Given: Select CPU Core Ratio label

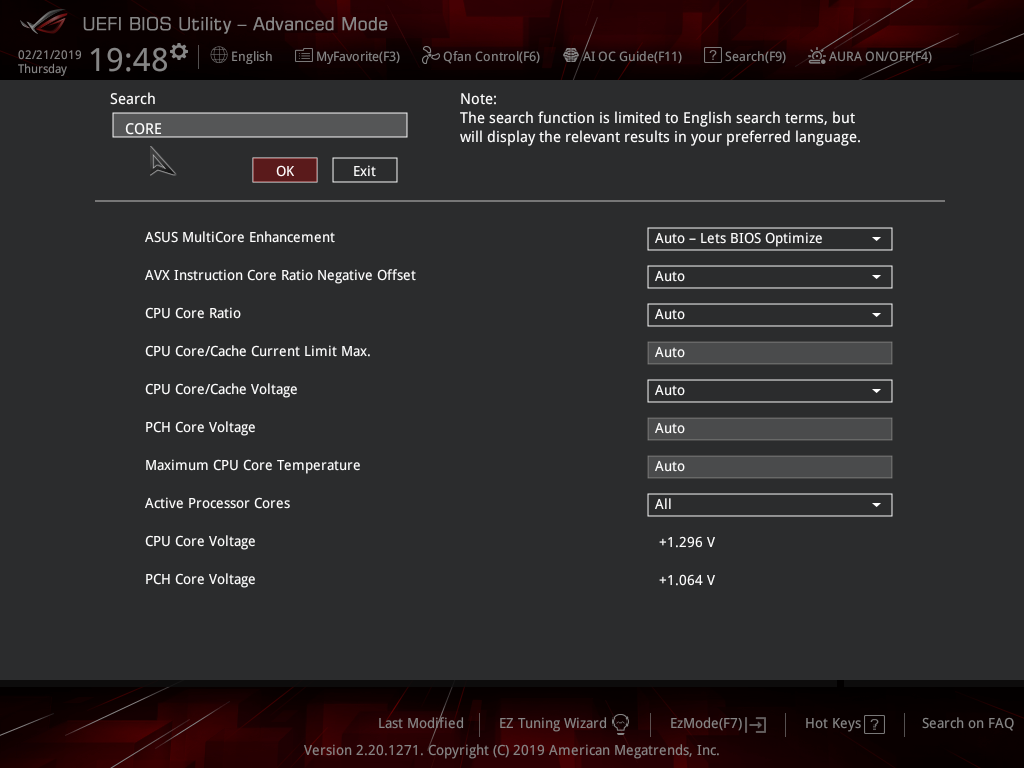Looking at the screenshot, I should click(x=193, y=313).
